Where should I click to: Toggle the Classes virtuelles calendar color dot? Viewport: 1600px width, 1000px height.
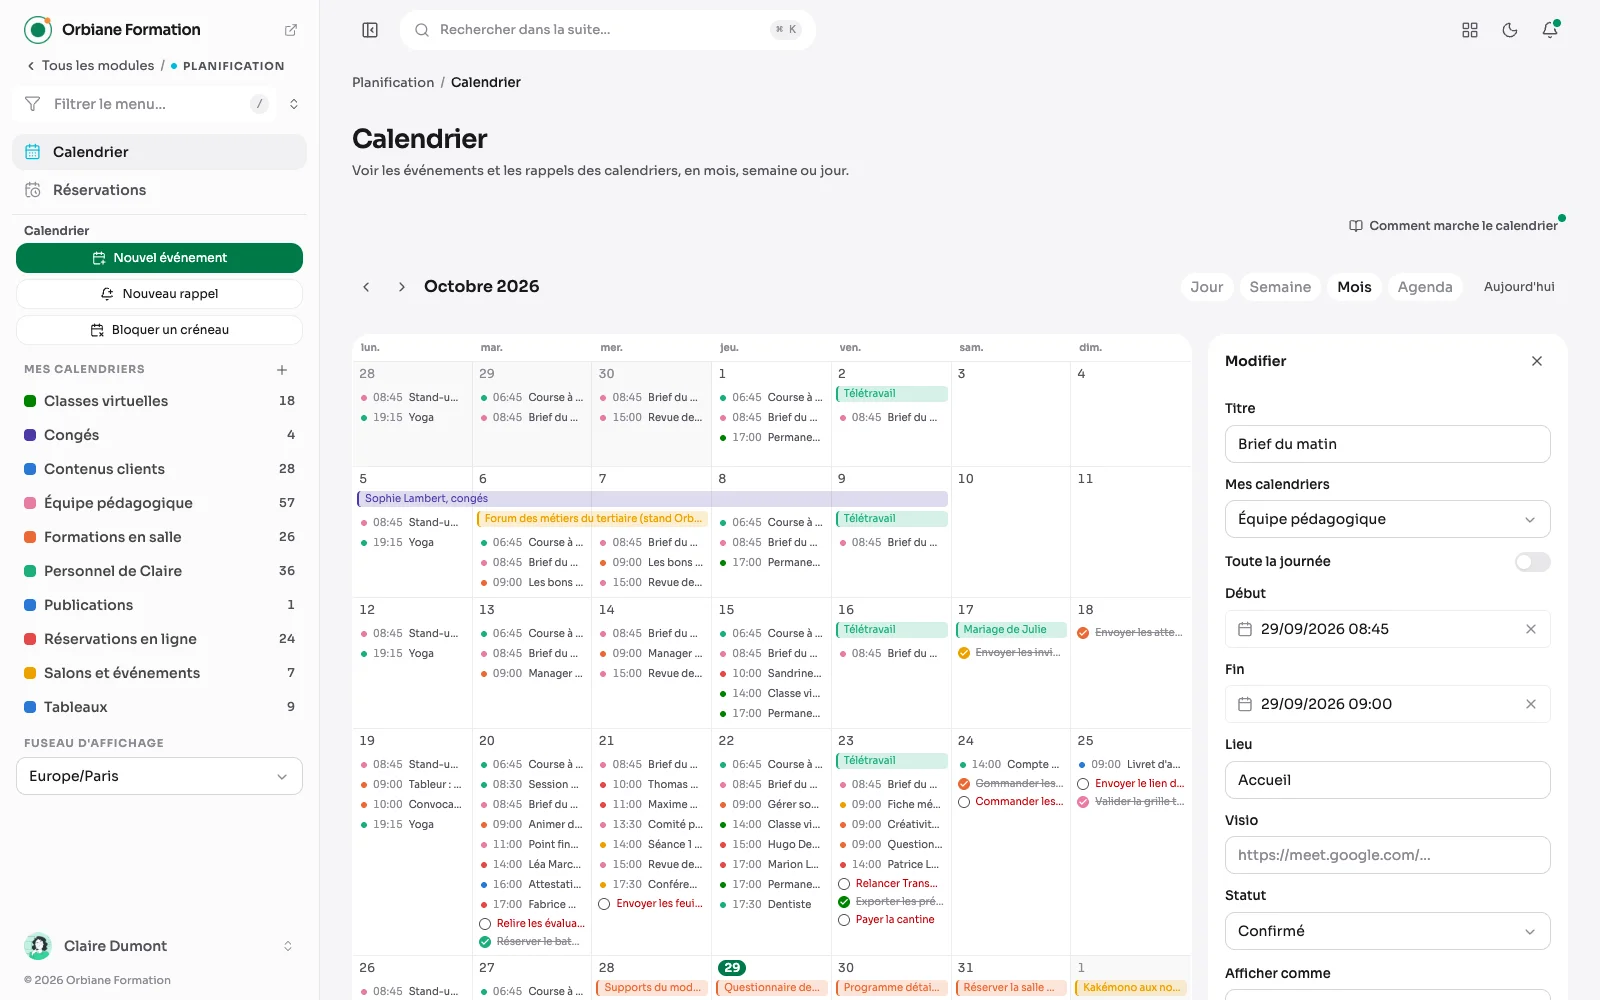(30, 401)
